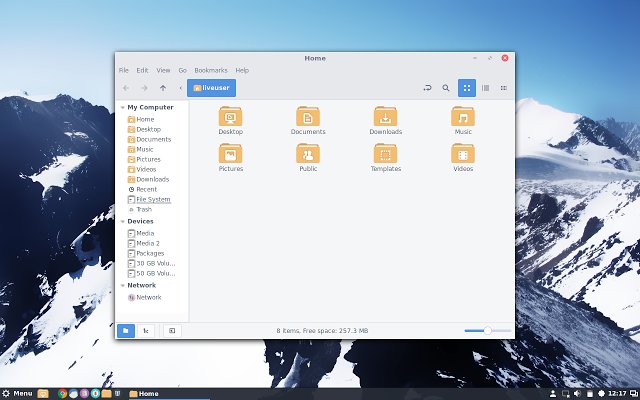Adjust the zoom slider in status bar
This screenshot has height=400, width=640.
[x=487, y=331]
